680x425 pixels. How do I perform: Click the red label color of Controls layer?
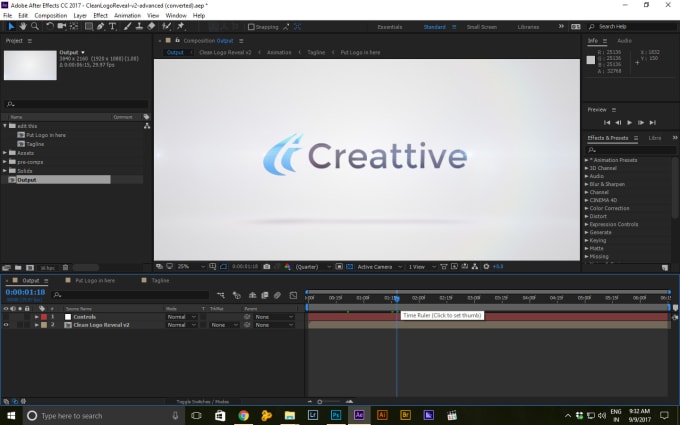pyautogui.click(x=44, y=317)
